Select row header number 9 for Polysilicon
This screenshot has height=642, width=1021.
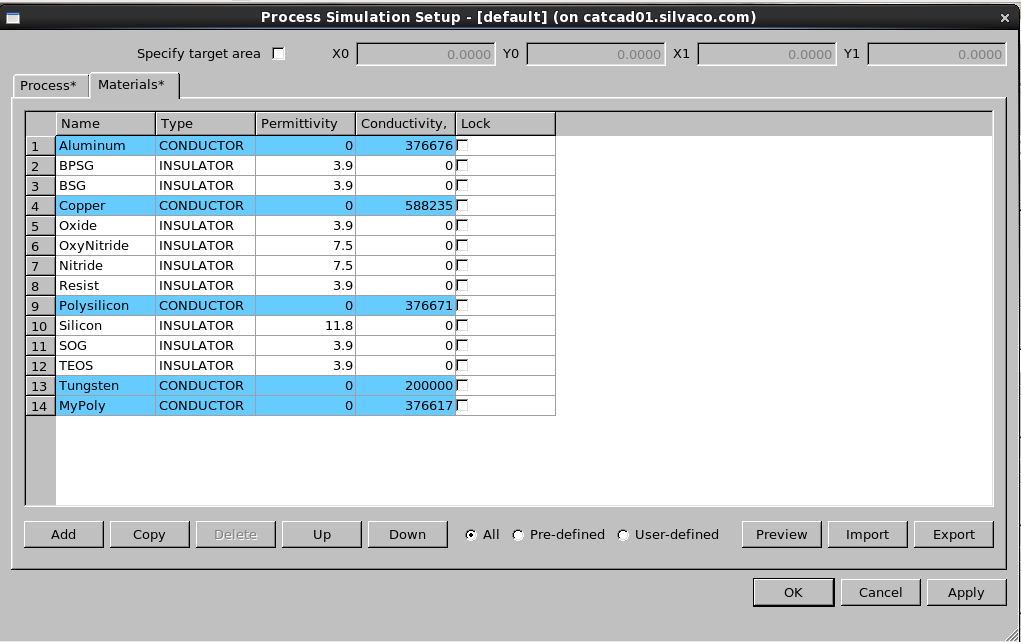[x=35, y=306]
